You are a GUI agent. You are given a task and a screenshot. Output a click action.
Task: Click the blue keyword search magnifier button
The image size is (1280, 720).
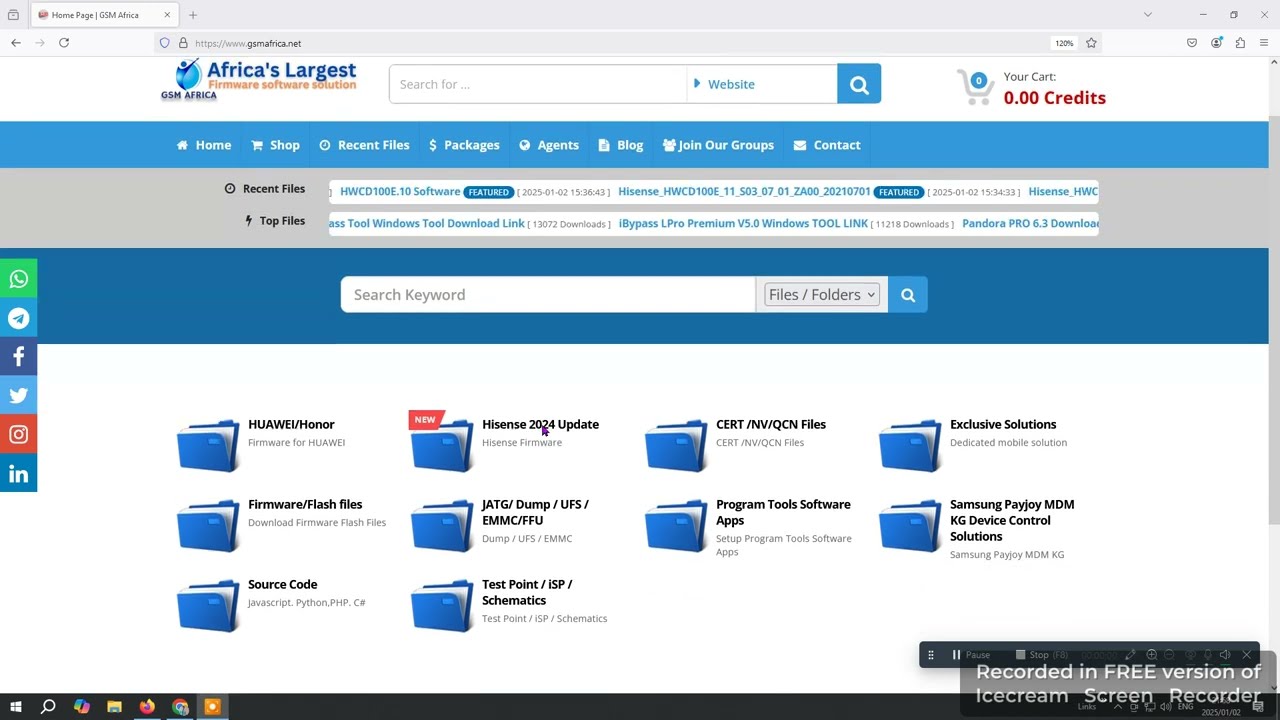point(908,295)
